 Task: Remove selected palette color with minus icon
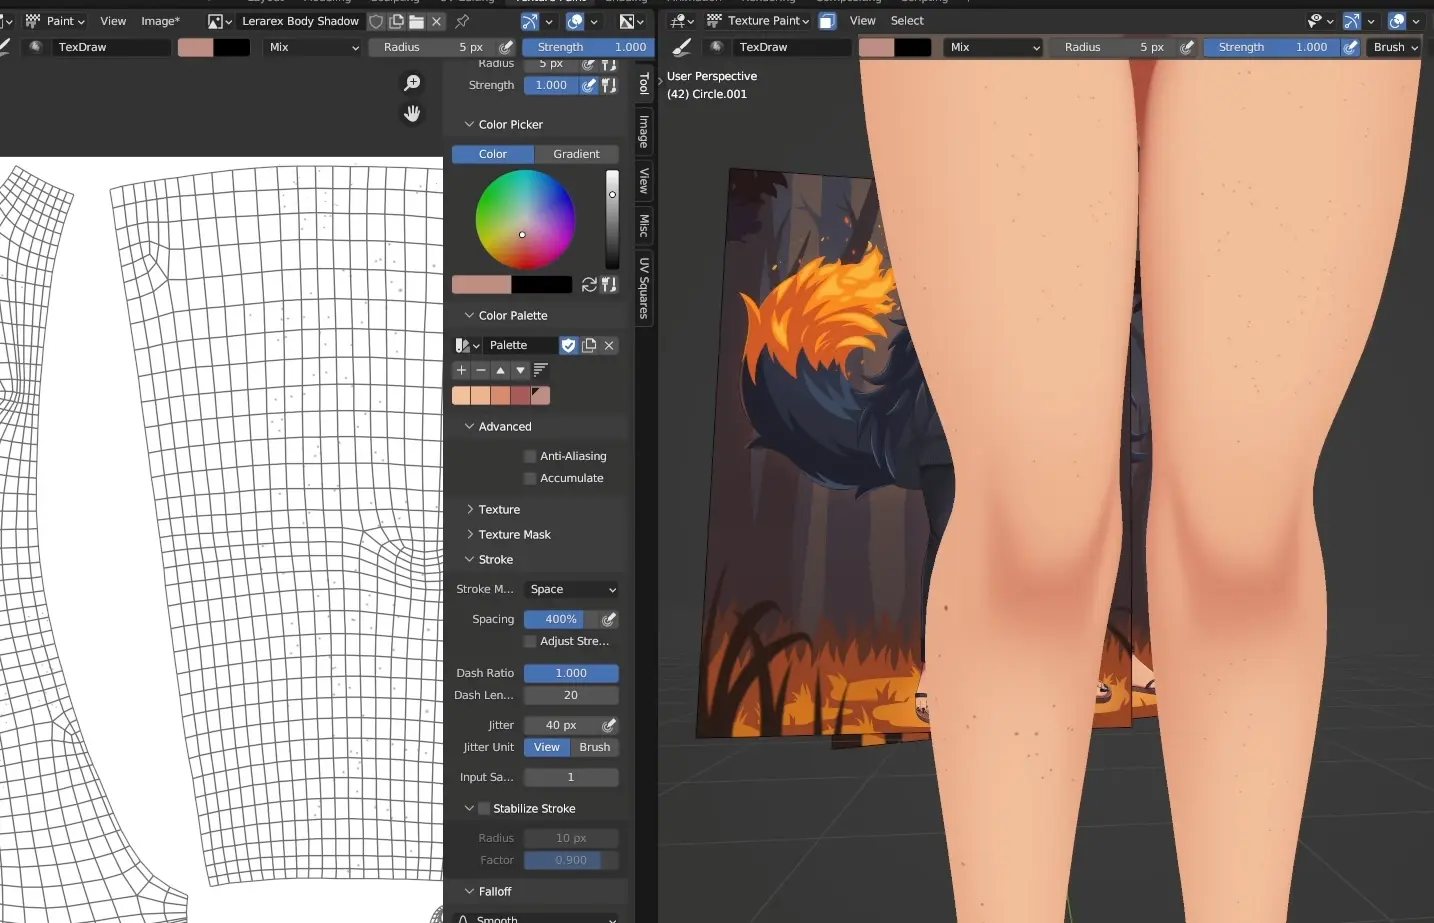[x=481, y=370]
